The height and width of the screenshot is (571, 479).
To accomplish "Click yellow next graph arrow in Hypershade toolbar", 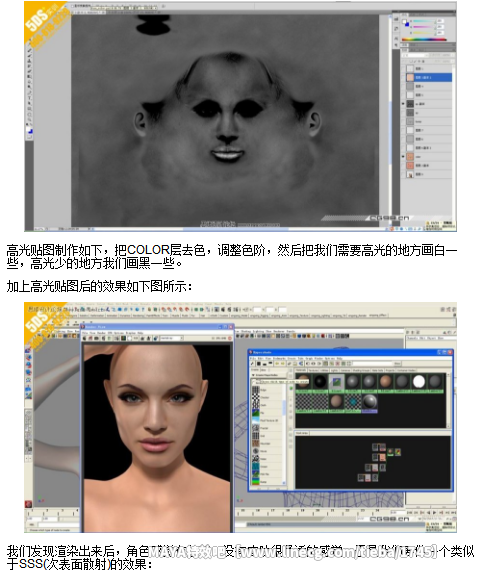I will coord(283,363).
